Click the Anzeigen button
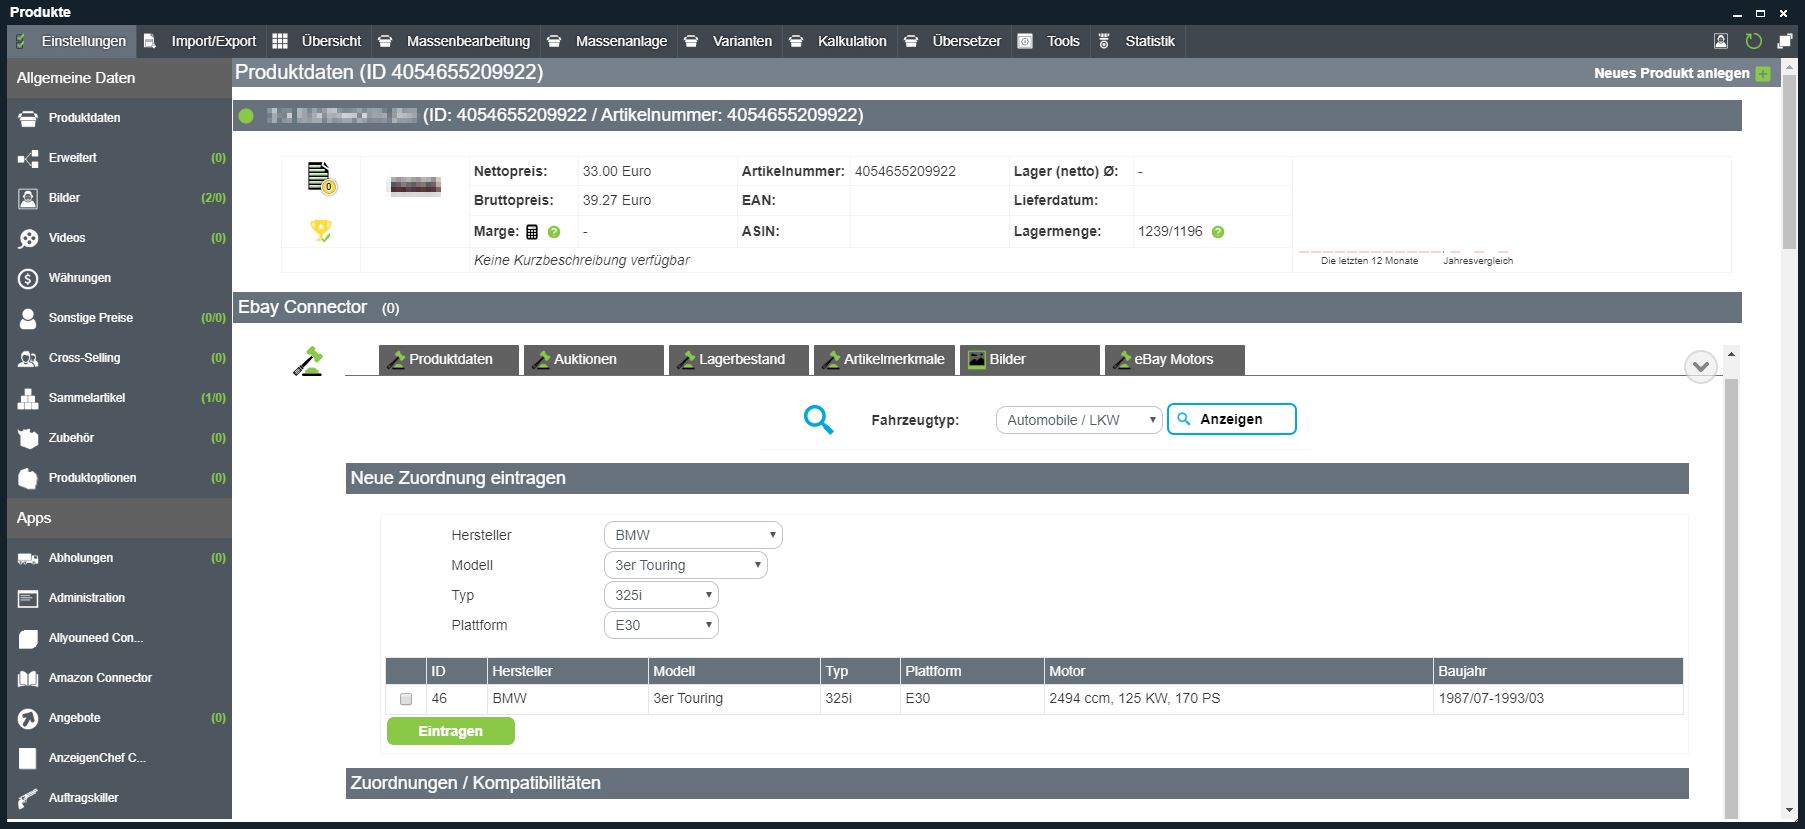Image resolution: width=1805 pixels, height=829 pixels. coord(1231,419)
